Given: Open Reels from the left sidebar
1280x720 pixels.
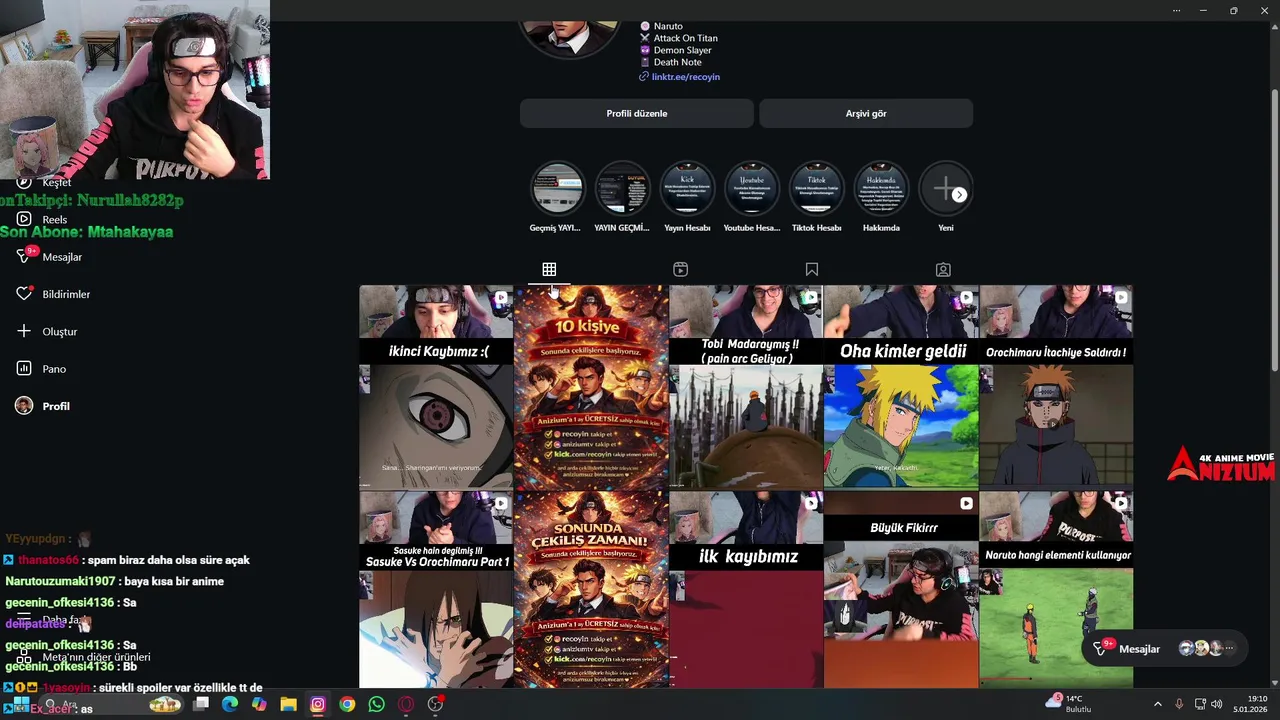Looking at the screenshot, I should point(41,220).
